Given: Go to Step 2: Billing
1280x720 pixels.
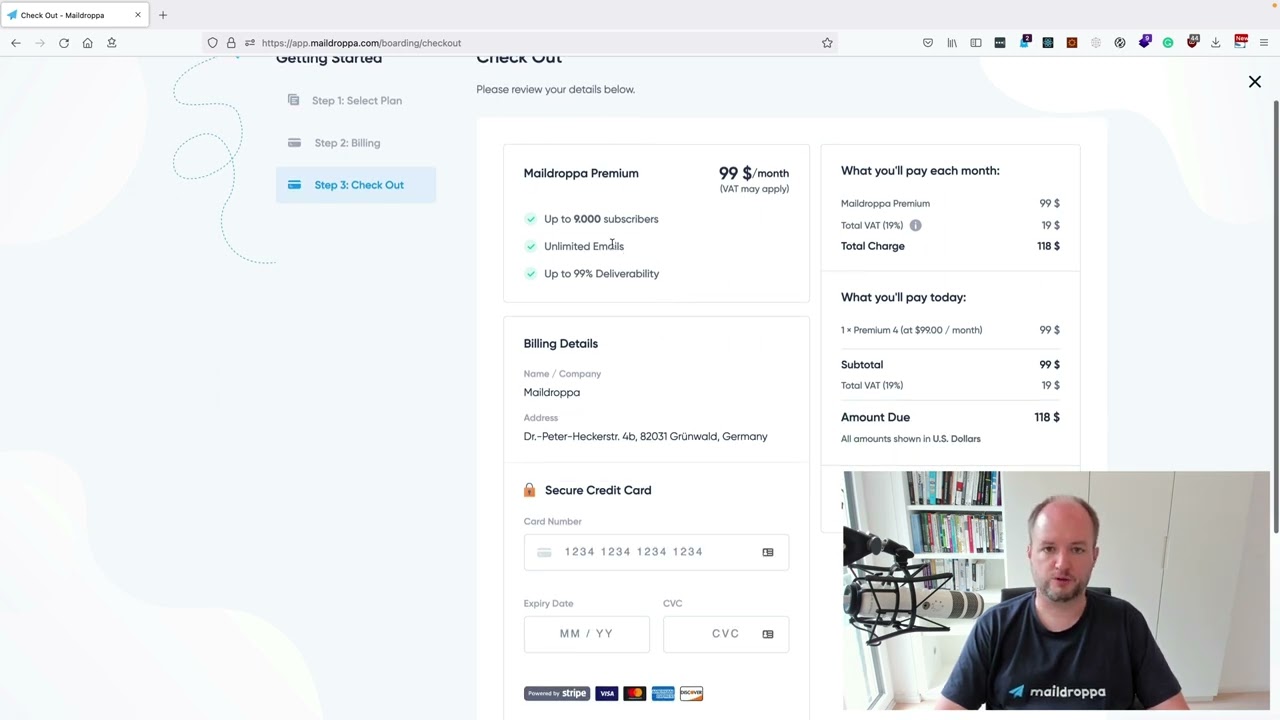Looking at the screenshot, I should coord(356,143).
